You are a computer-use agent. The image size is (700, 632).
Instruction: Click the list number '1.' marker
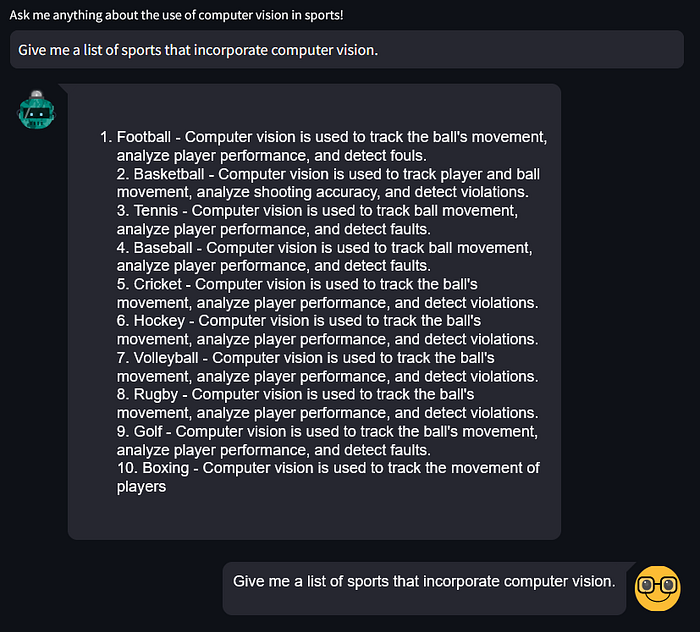coord(106,137)
